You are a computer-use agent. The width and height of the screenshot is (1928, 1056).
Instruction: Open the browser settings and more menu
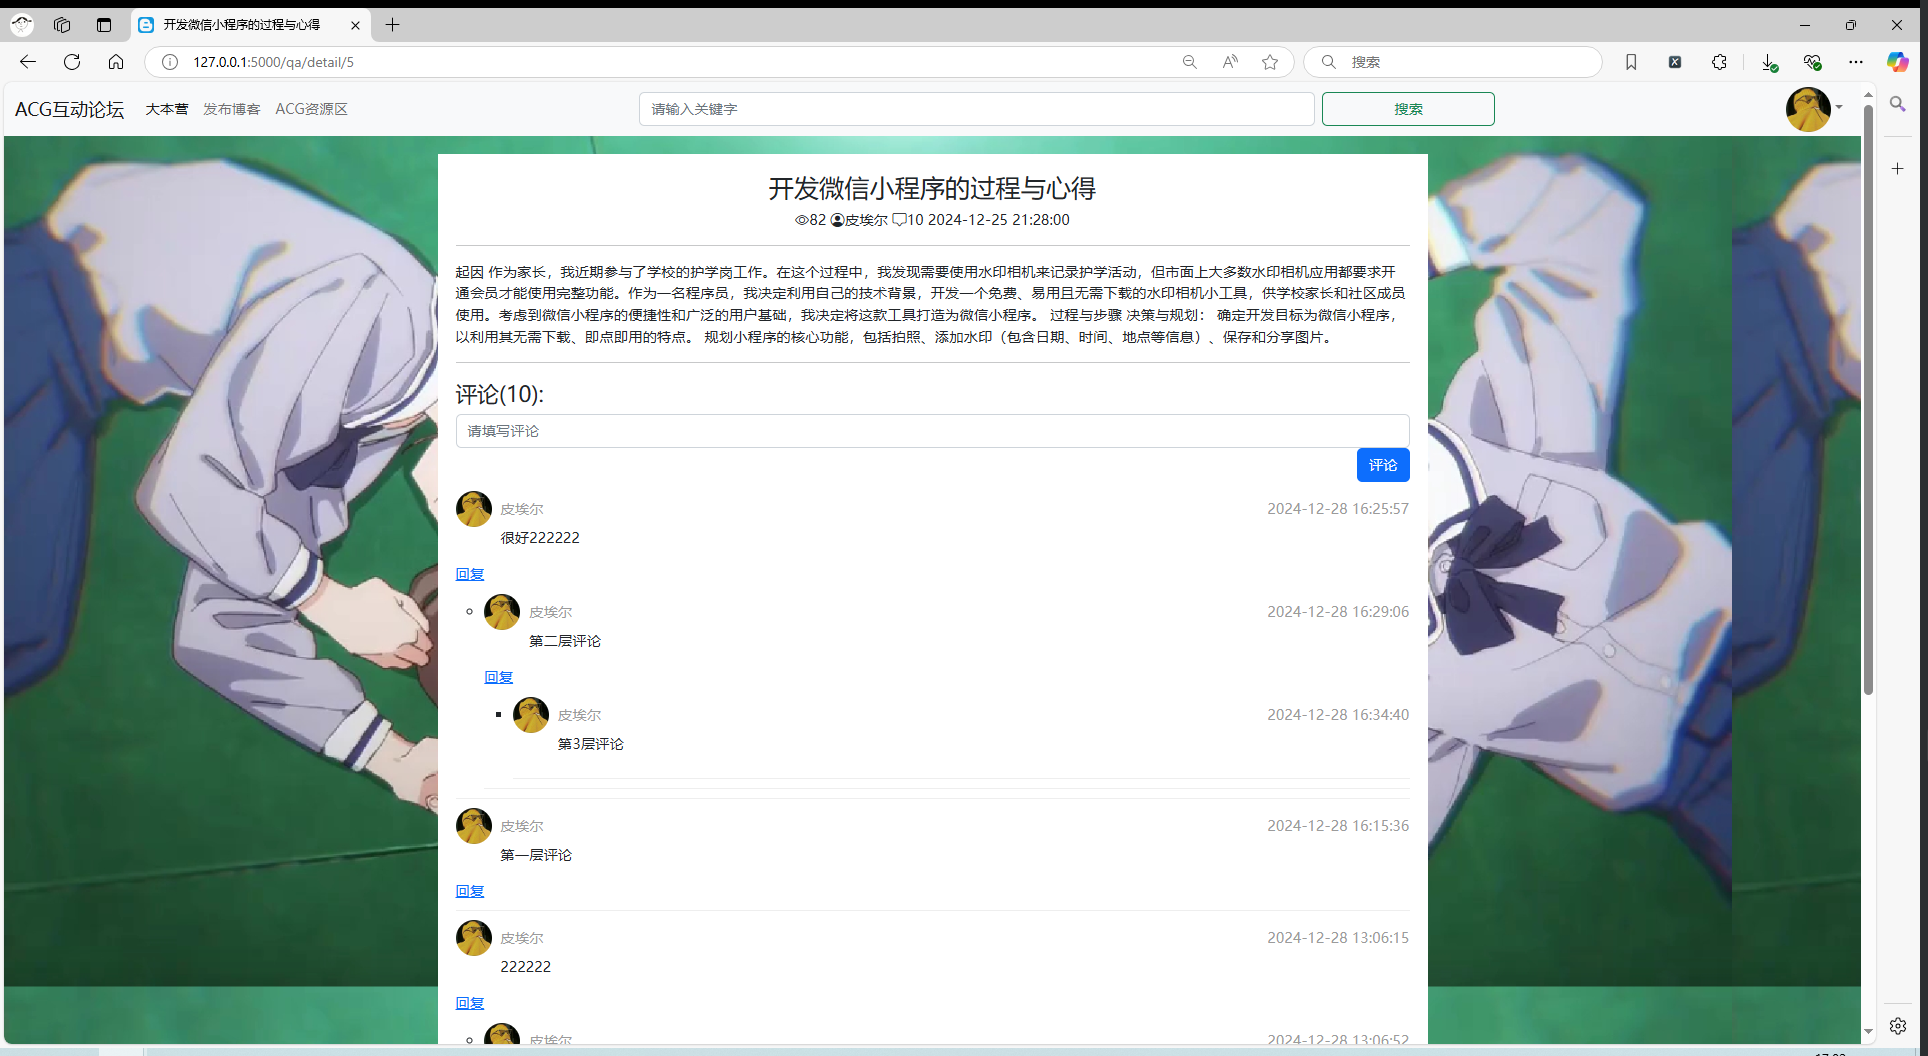(1856, 62)
